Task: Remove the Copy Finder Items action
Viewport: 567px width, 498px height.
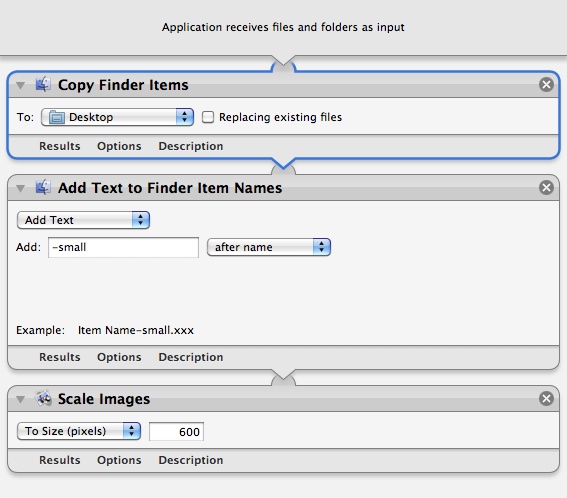Action: [546, 85]
